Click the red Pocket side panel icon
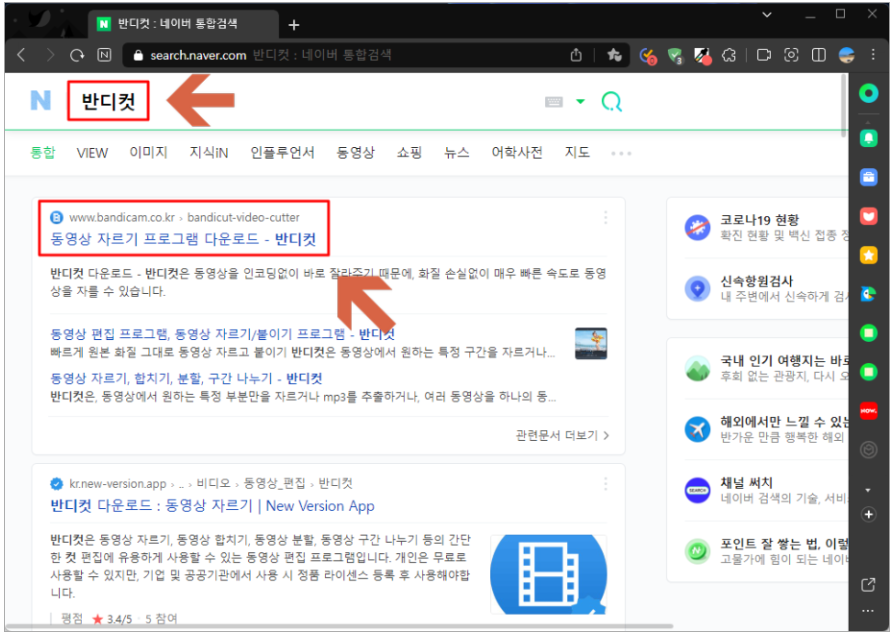The width and height of the screenshot is (892, 634). [869, 216]
